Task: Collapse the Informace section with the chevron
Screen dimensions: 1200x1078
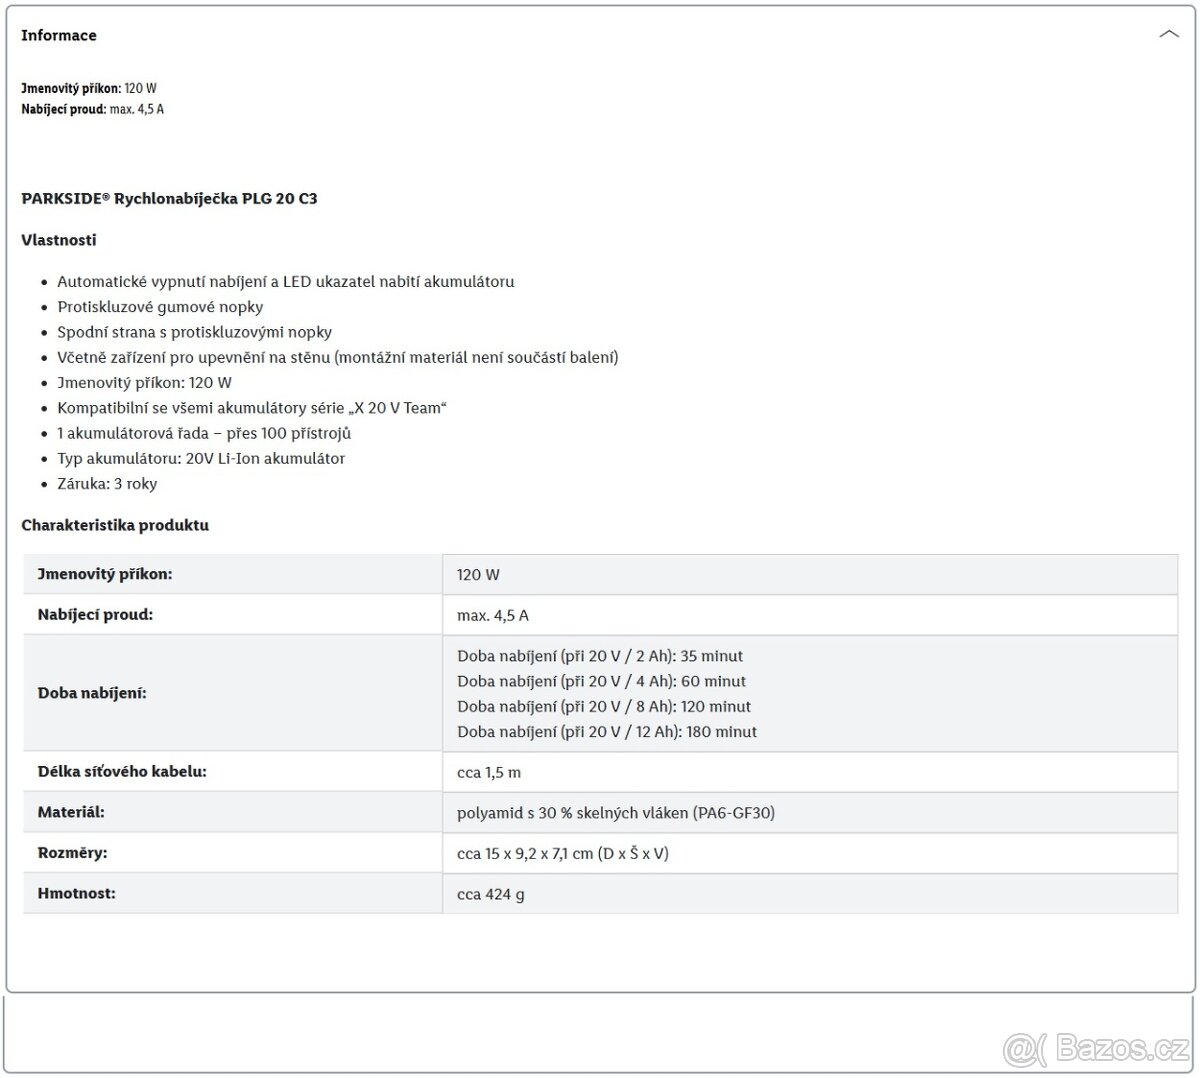Action: [1168, 34]
